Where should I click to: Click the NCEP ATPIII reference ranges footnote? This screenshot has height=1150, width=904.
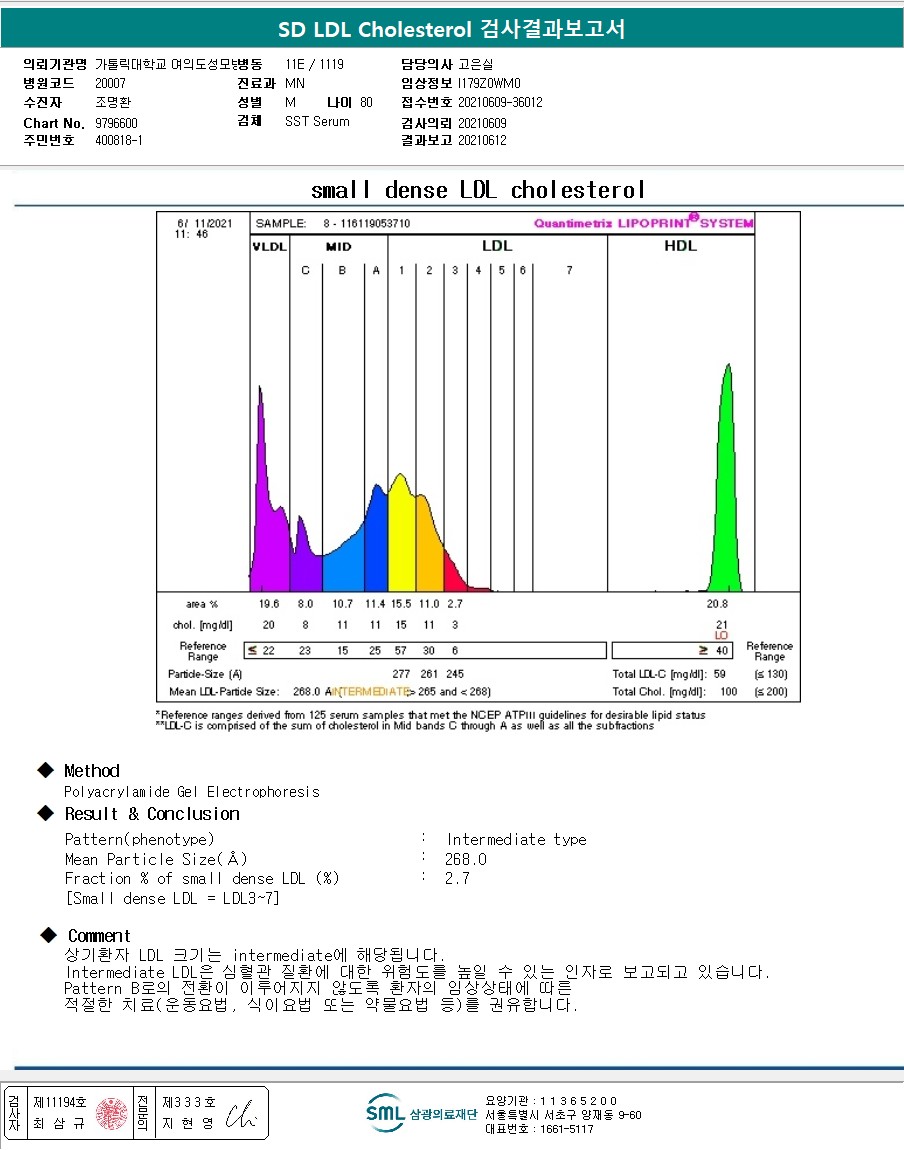point(430,714)
